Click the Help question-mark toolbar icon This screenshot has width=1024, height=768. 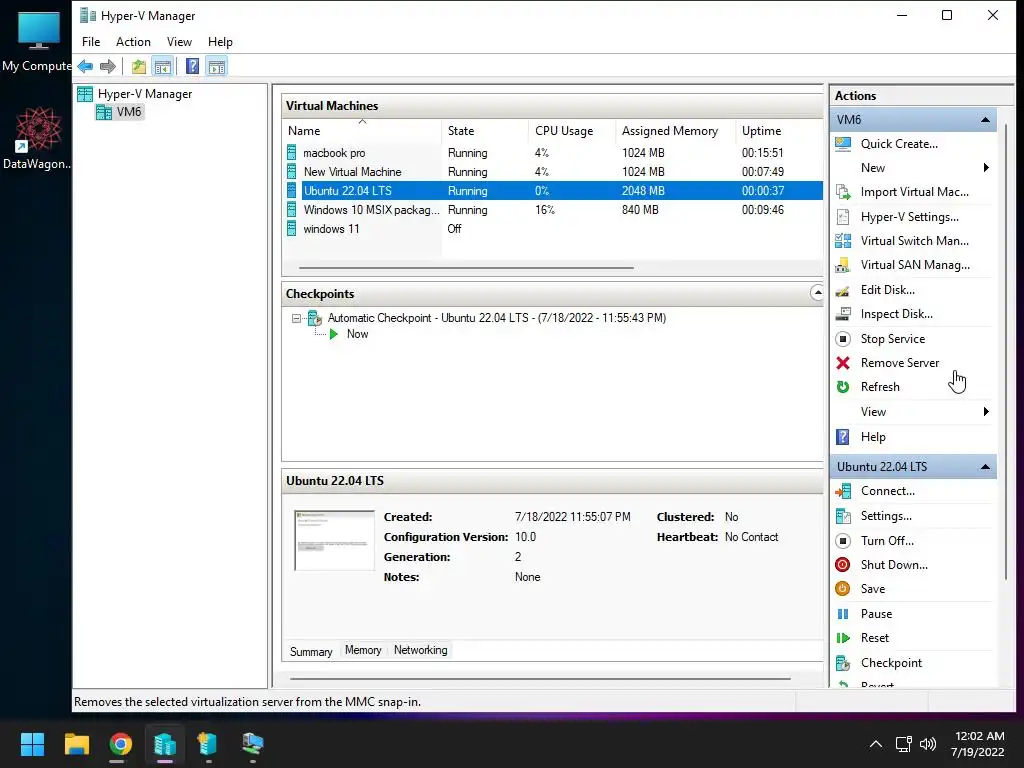[193, 66]
